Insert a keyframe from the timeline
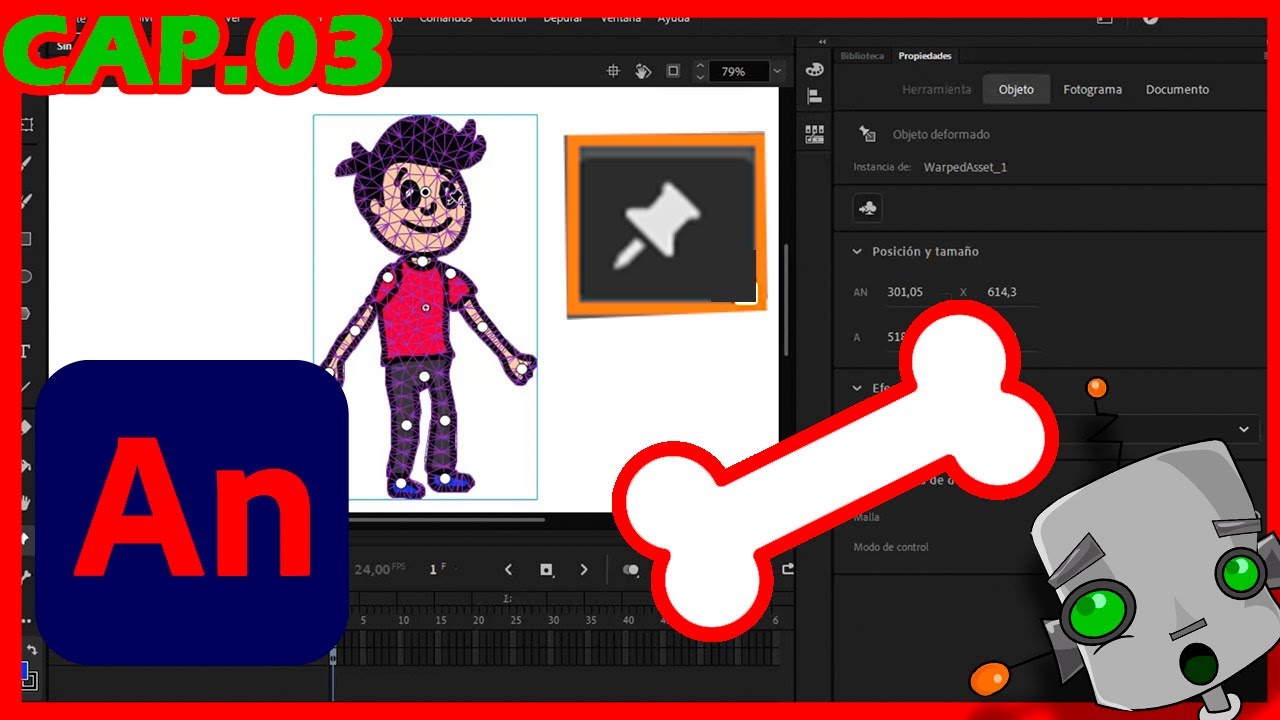 click(x=546, y=569)
